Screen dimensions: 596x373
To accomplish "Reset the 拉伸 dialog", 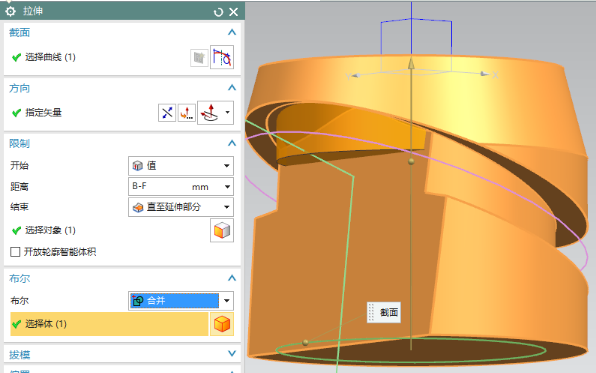I will pyautogui.click(x=218, y=12).
